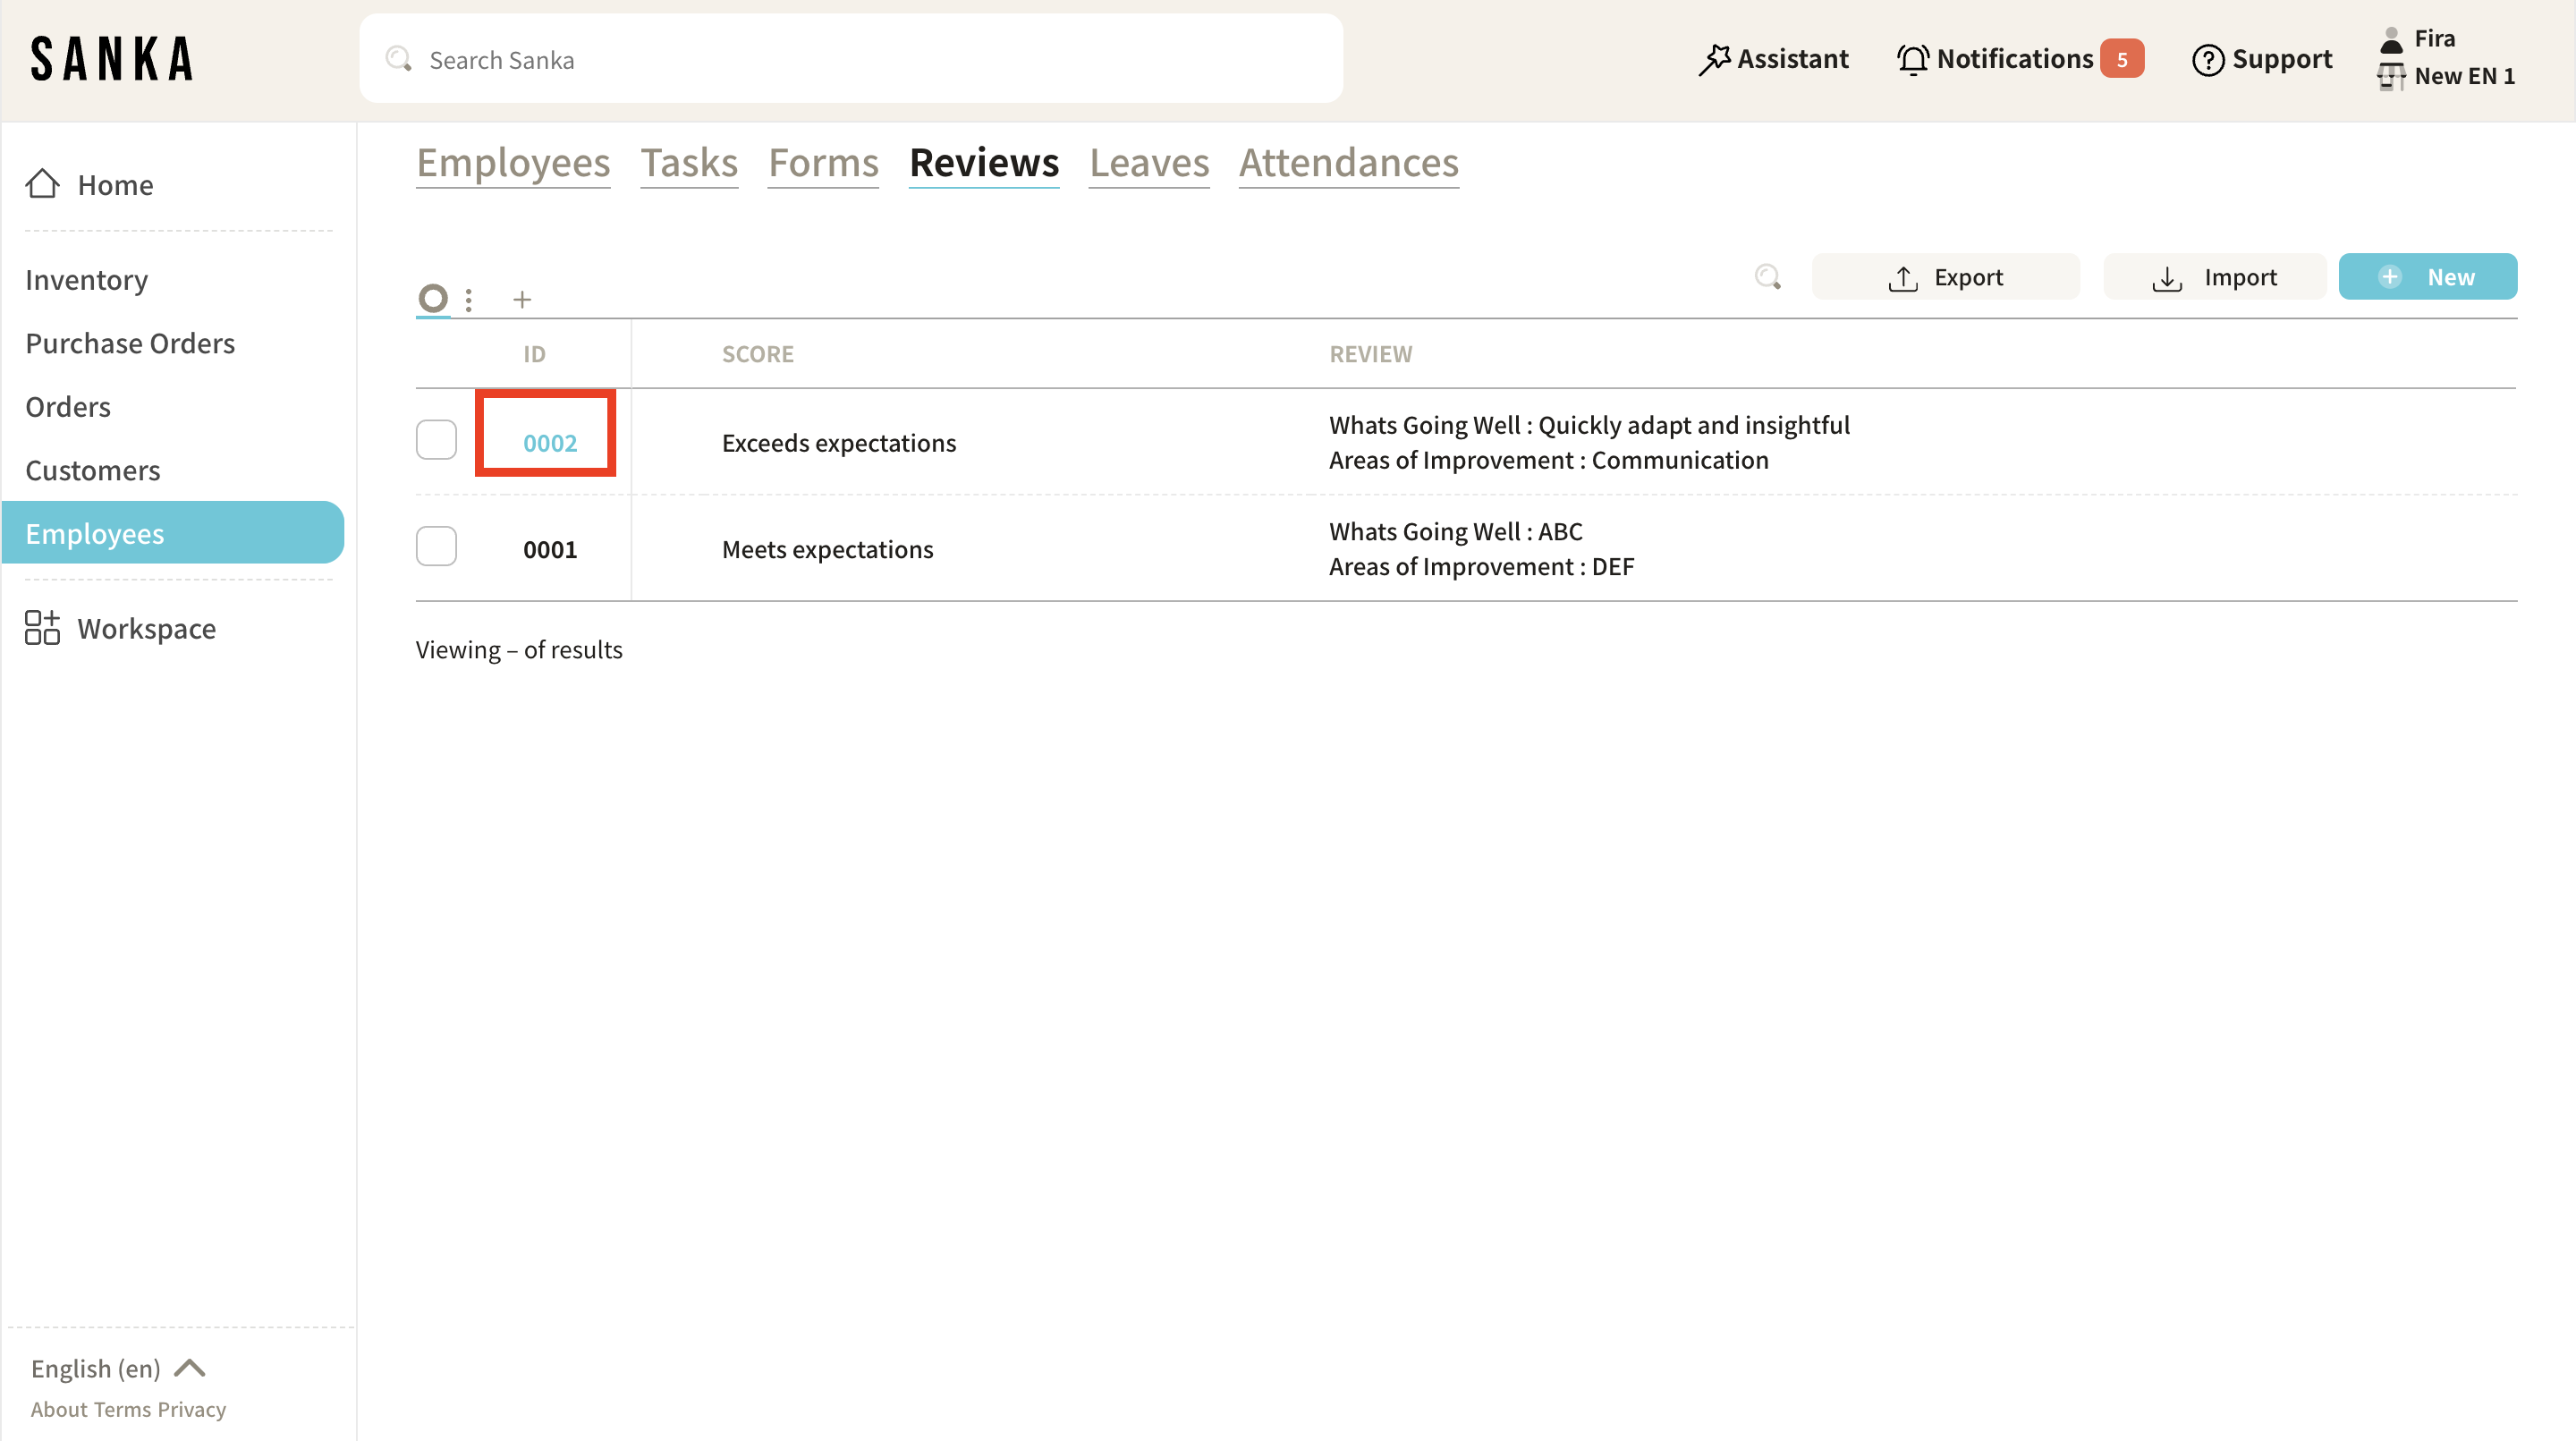Screen dimensions: 2576x1441
Task: Check the checkbox for review 0002
Action: pos(436,440)
